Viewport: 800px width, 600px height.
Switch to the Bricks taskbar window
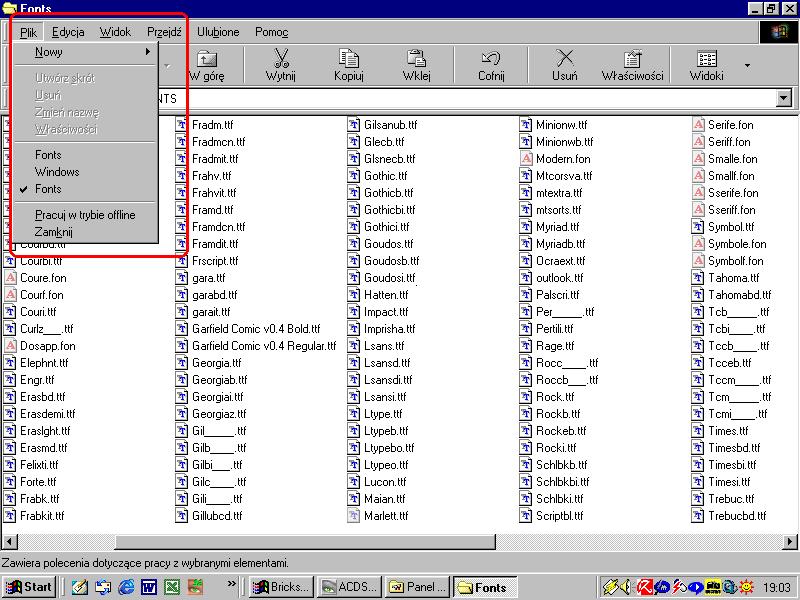tap(282, 587)
